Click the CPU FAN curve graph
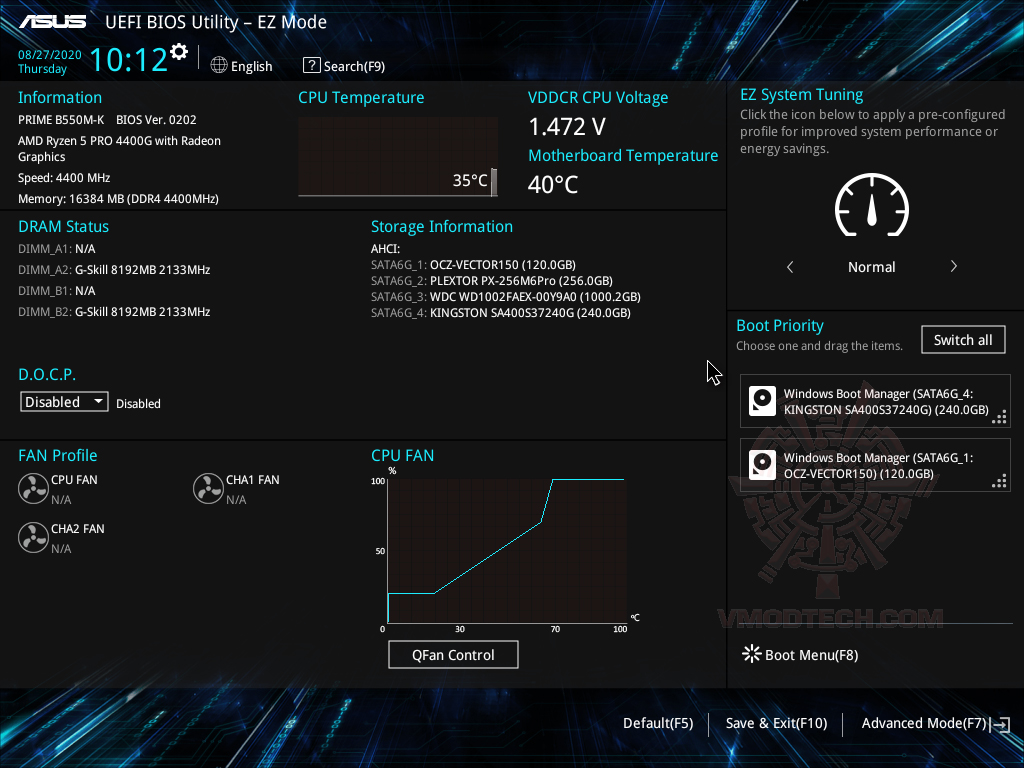Image resolution: width=1024 pixels, height=768 pixels. [507, 551]
